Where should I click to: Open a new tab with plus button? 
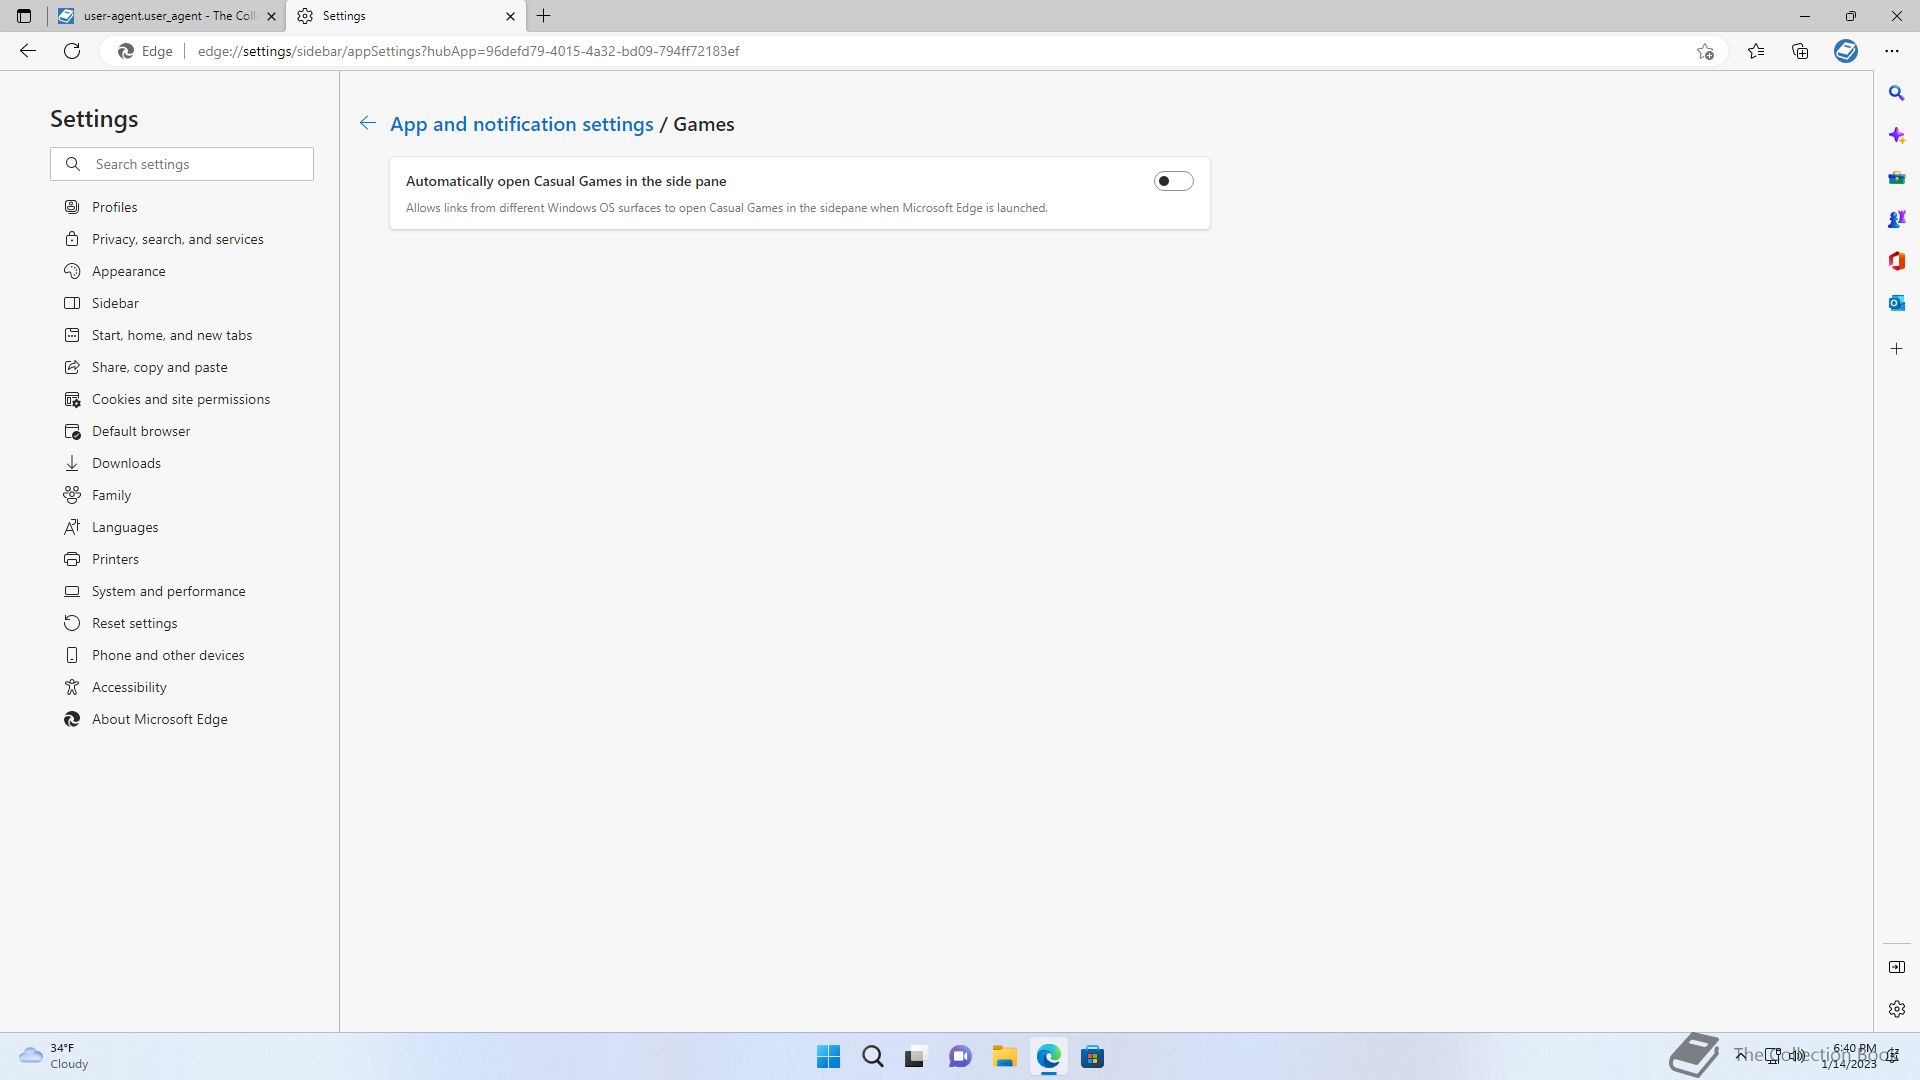point(544,16)
